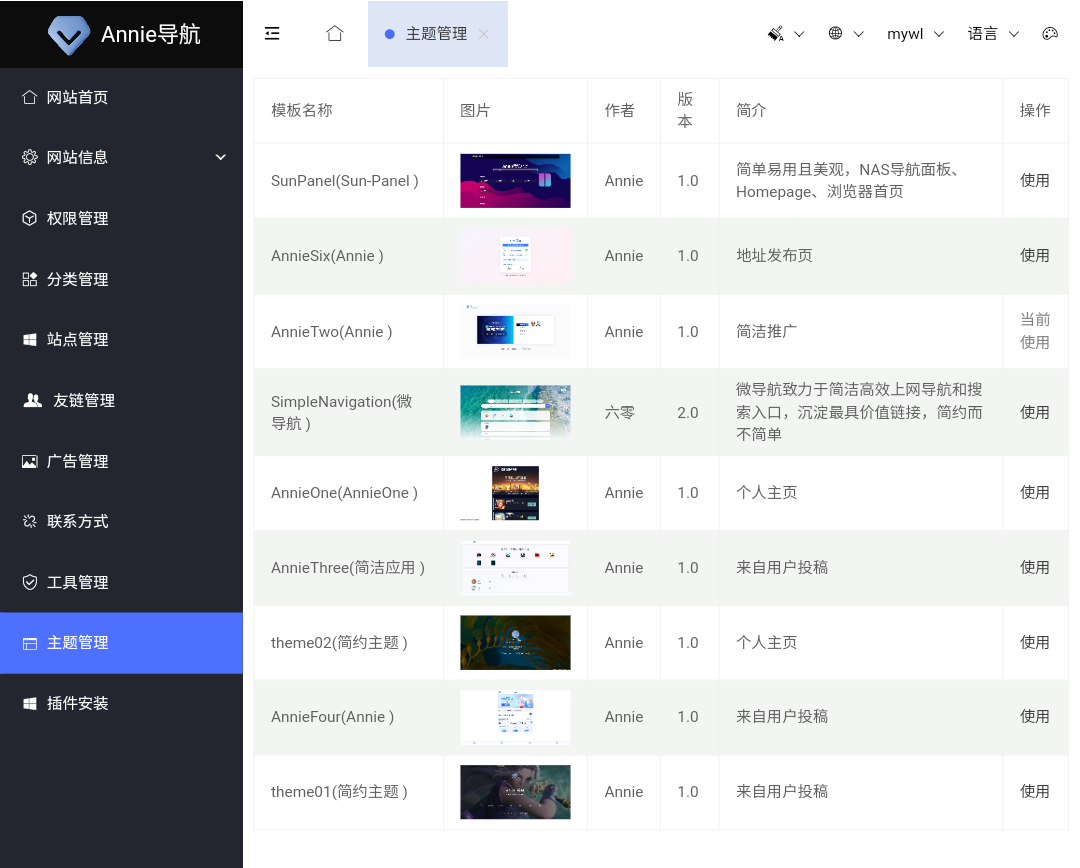Open 友链管理 in the sidebar
The height and width of the screenshot is (868, 1080).
tap(84, 401)
